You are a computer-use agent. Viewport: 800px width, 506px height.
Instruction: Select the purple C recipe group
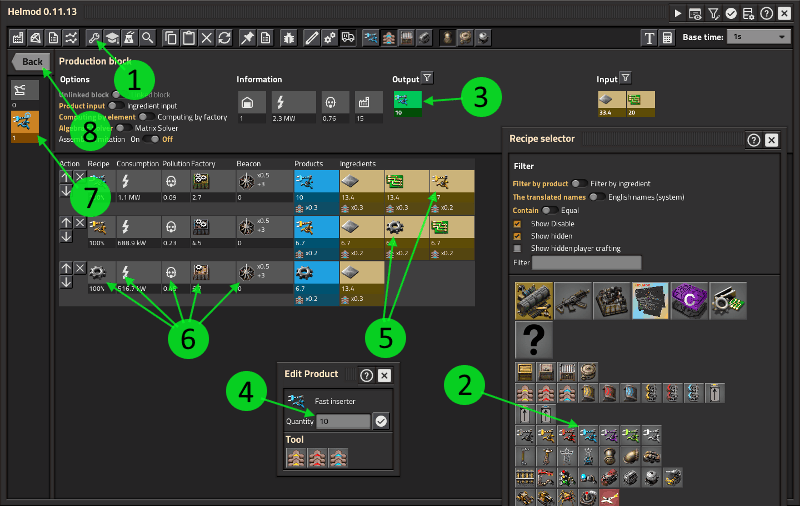(689, 300)
